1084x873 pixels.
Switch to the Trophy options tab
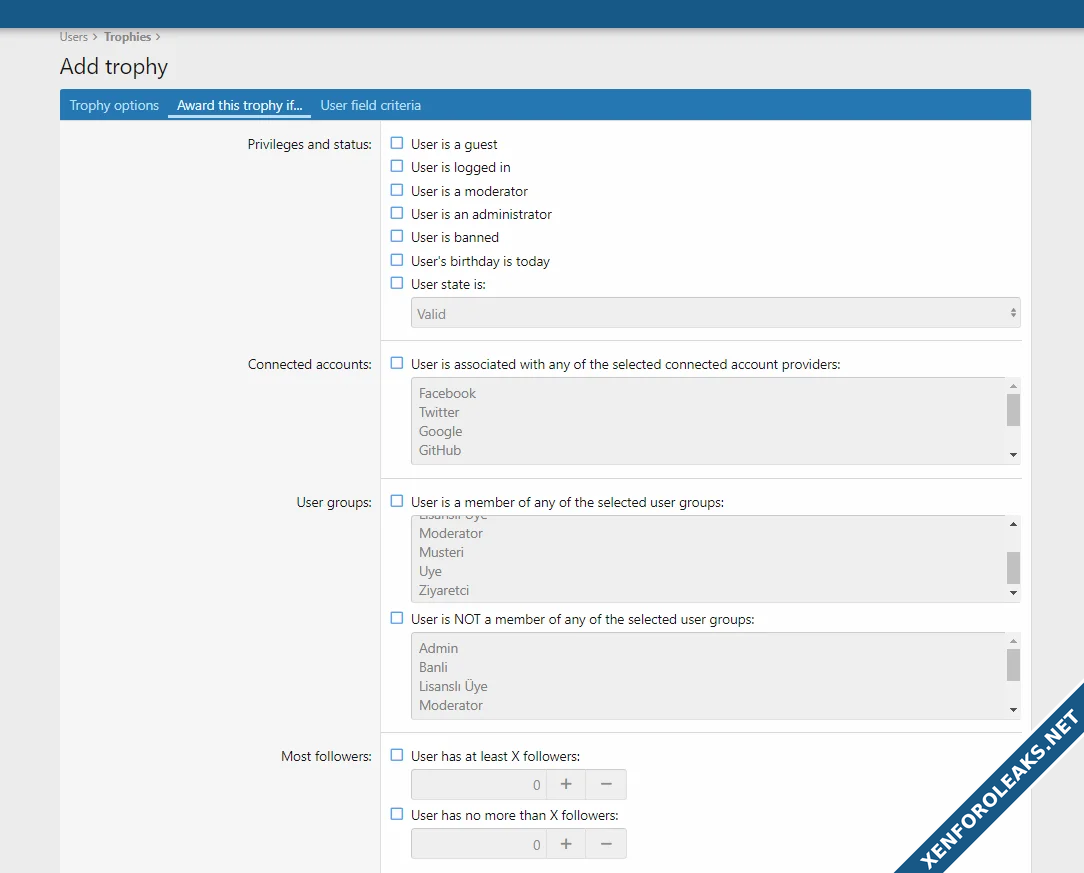click(x=114, y=105)
